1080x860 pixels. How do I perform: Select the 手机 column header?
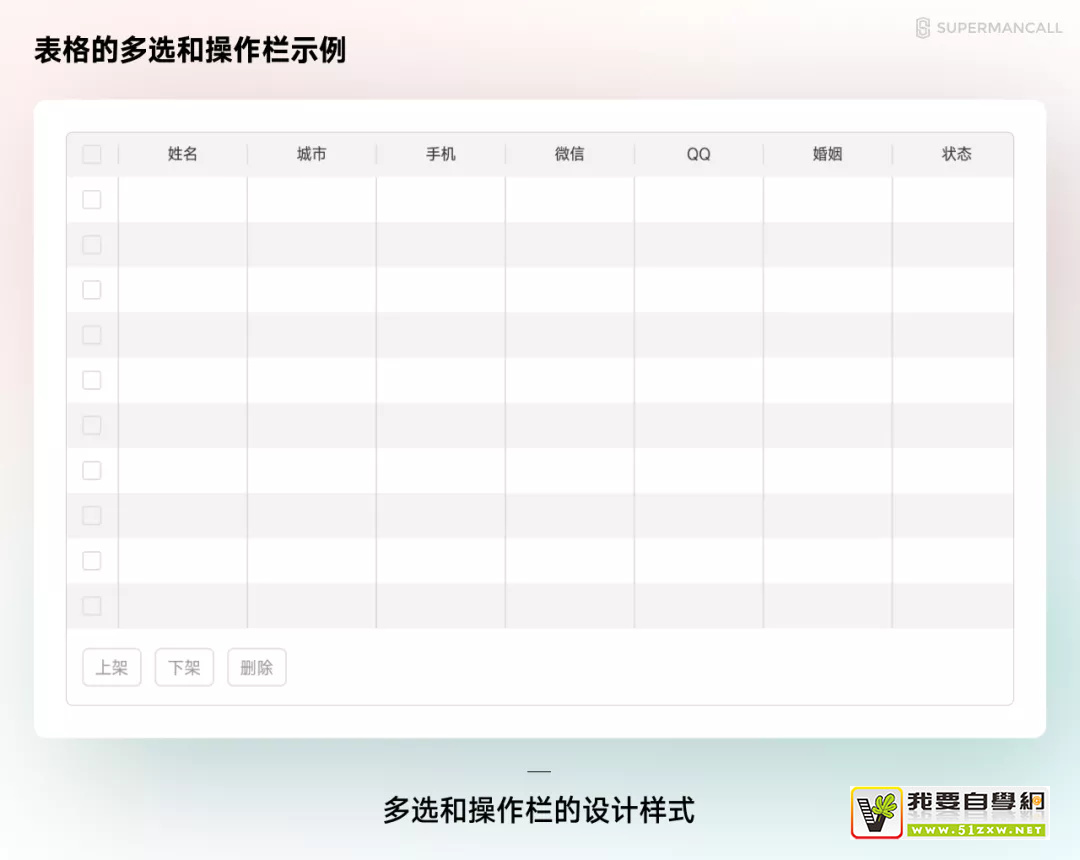pyautogui.click(x=441, y=154)
